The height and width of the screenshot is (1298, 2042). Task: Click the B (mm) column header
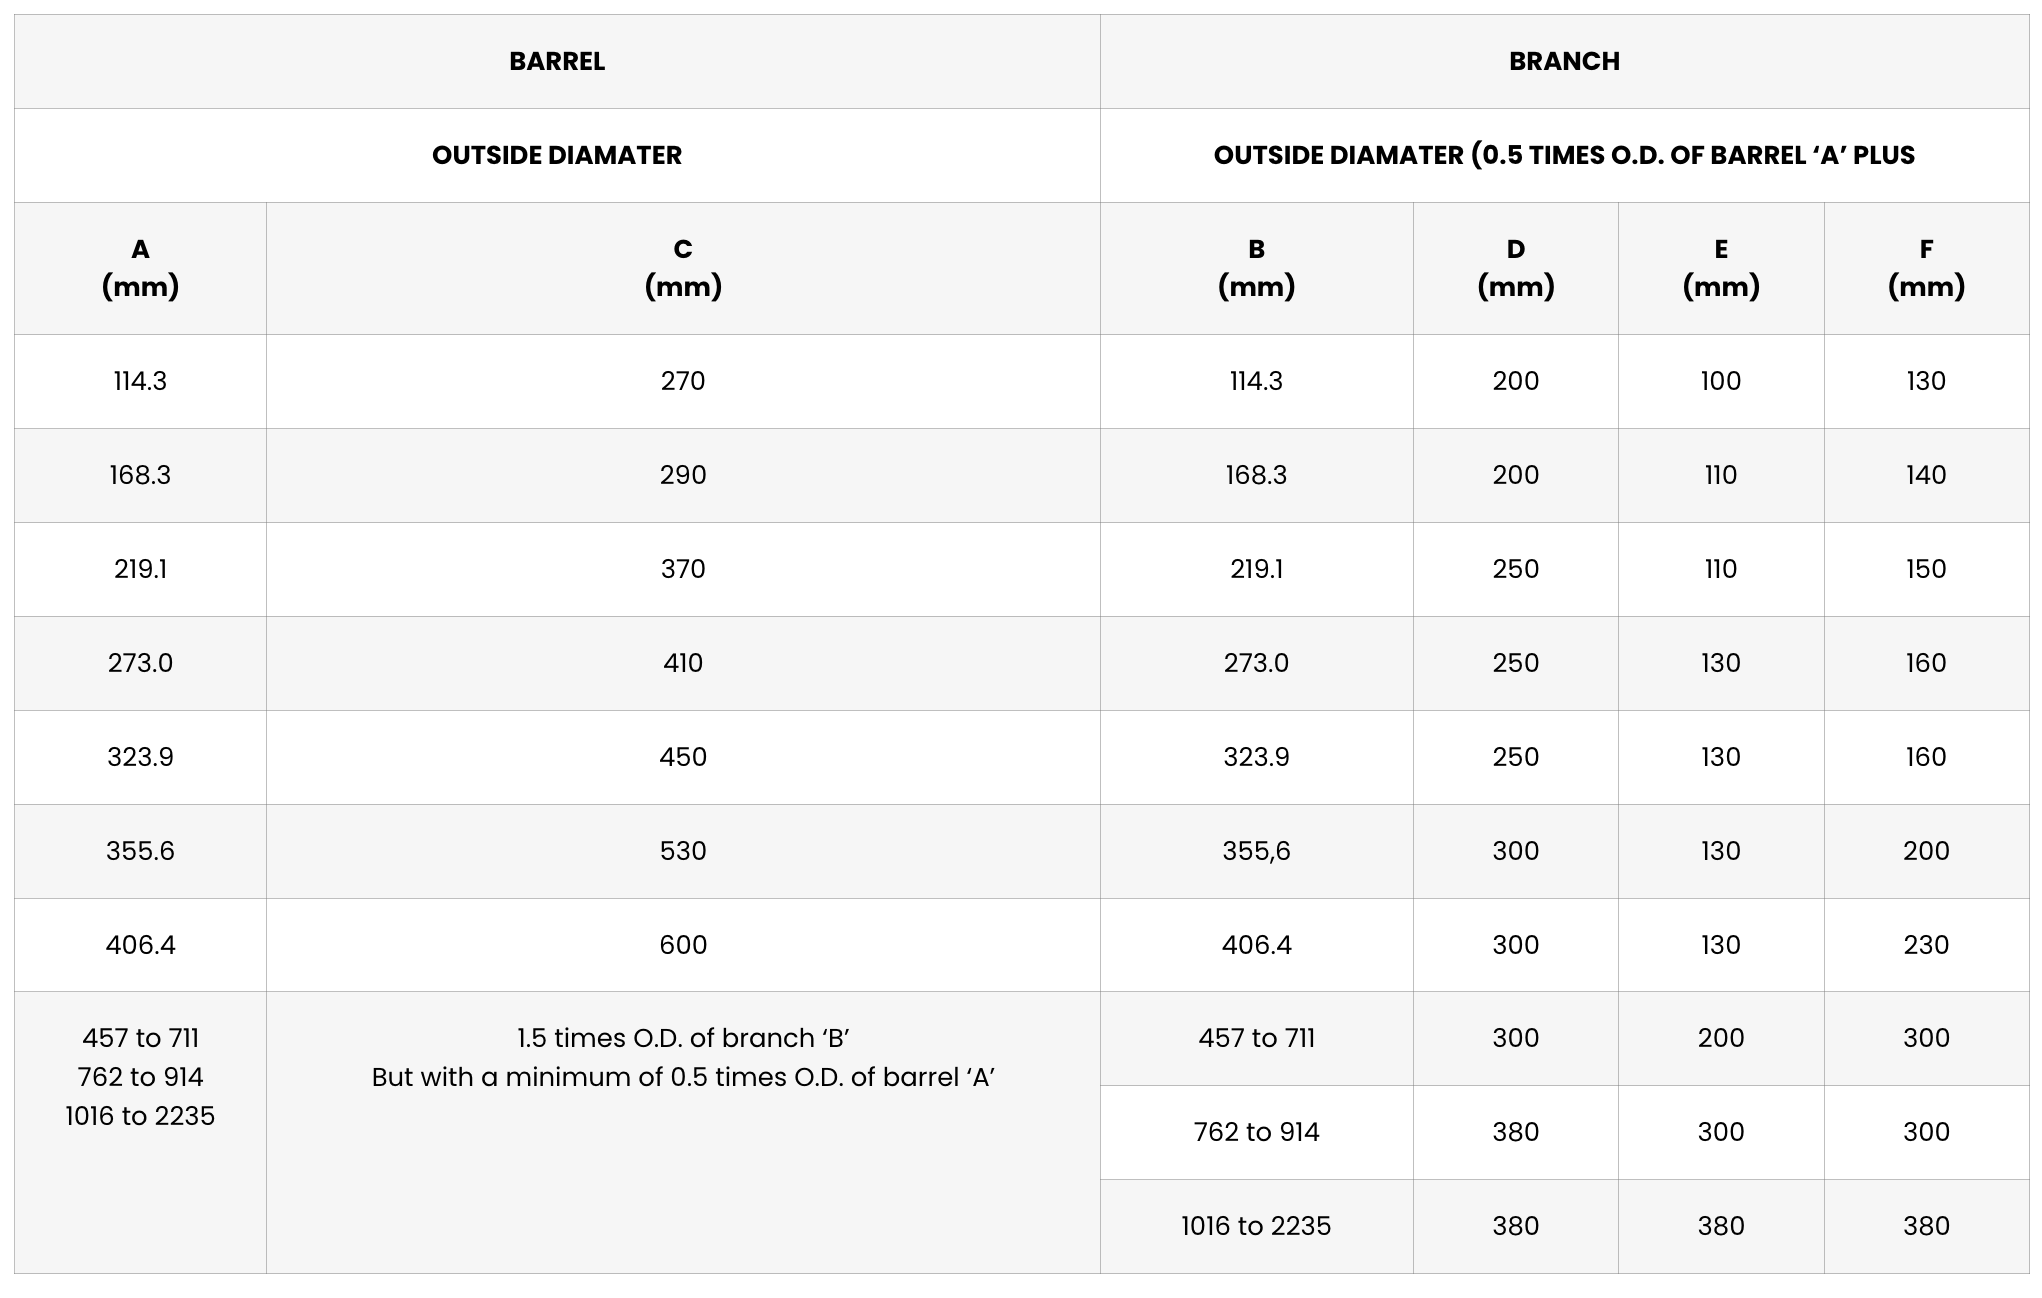coord(1256,268)
